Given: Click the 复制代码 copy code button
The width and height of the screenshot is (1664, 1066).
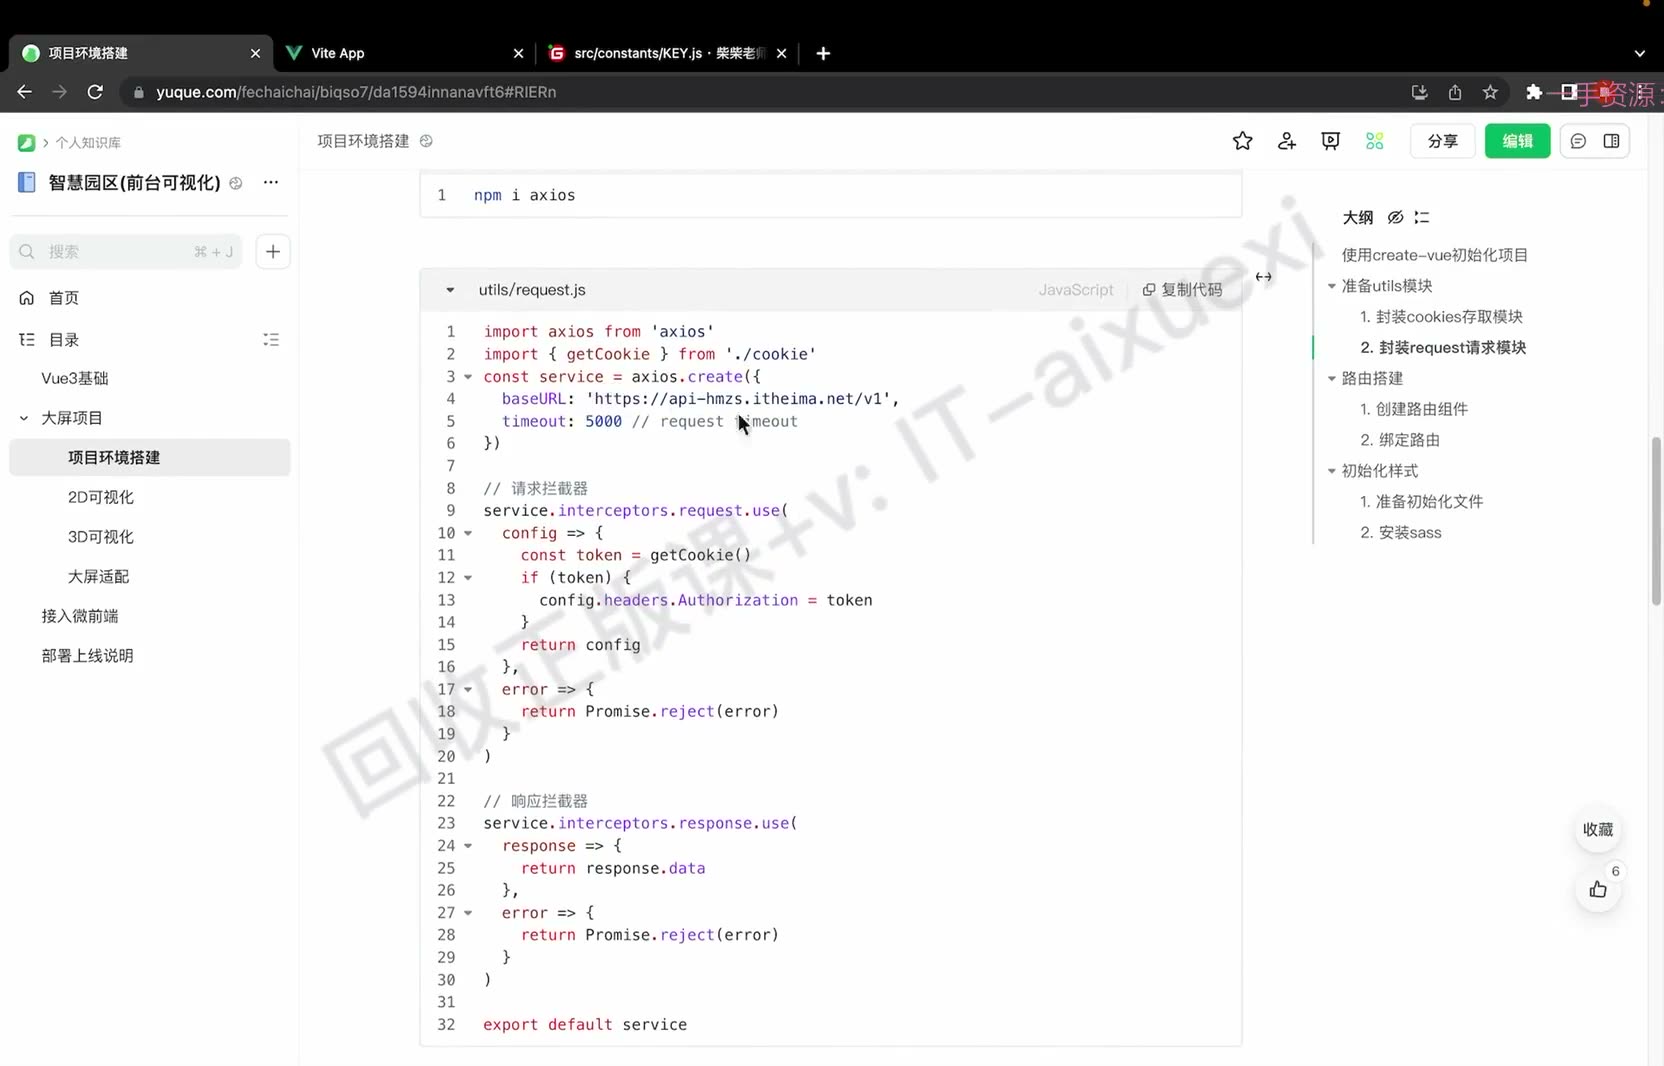Looking at the screenshot, I should point(1182,290).
